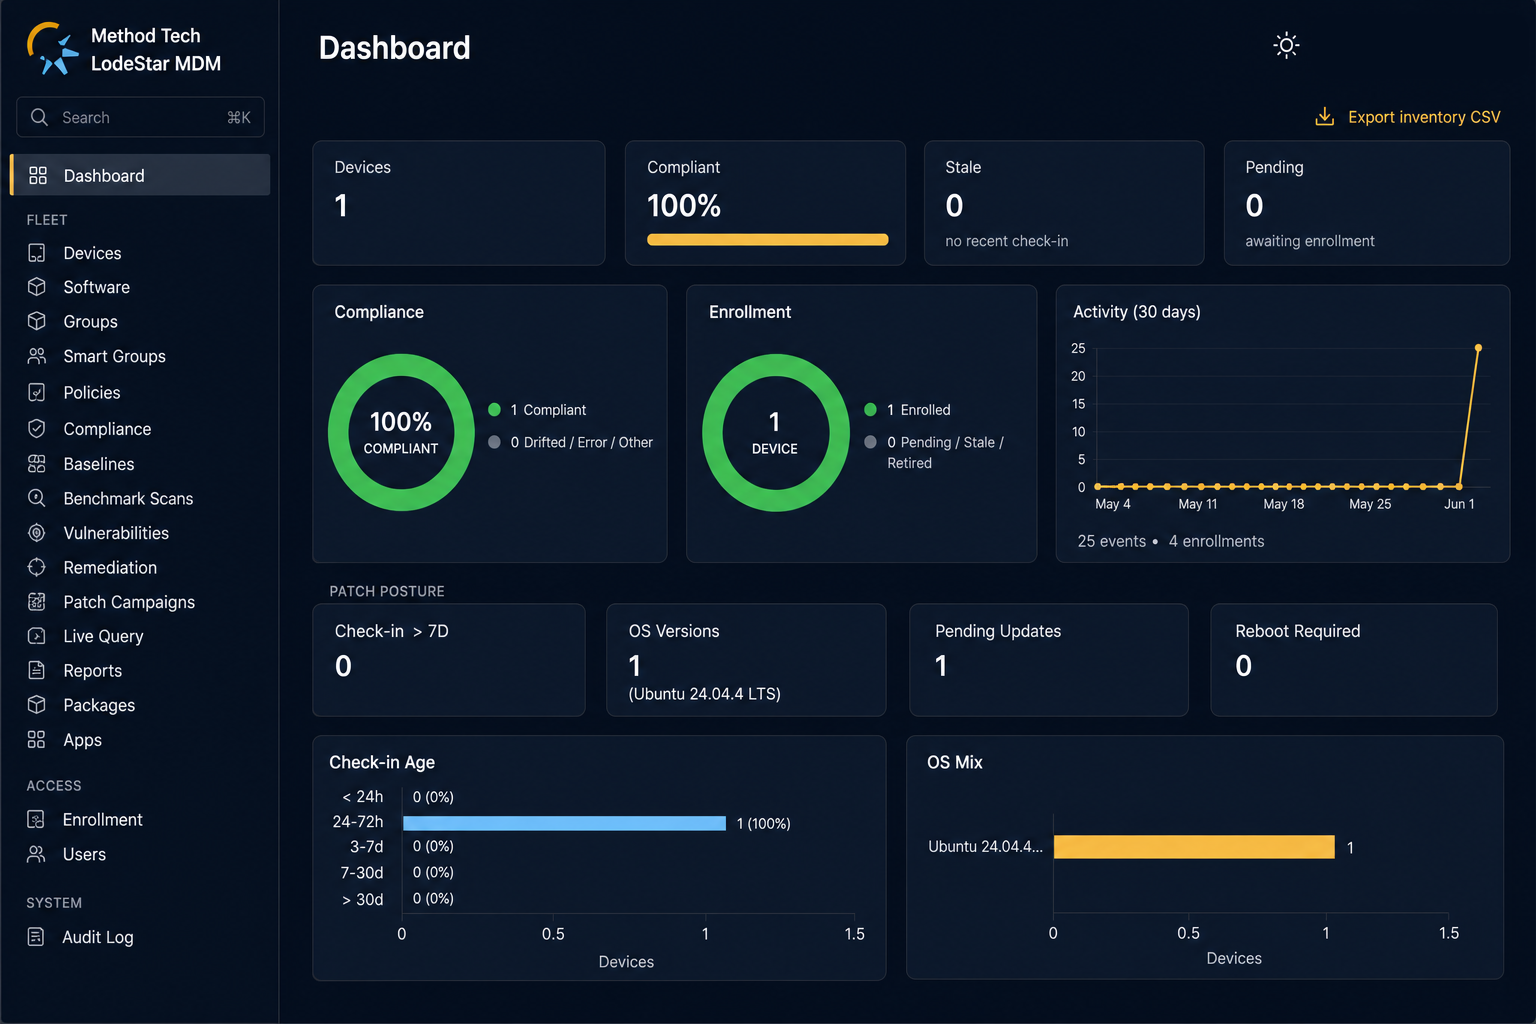The image size is (1536, 1024).
Task: Click the "25 events" text under Activity
Action: pyautogui.click(x=1112, y=541)
